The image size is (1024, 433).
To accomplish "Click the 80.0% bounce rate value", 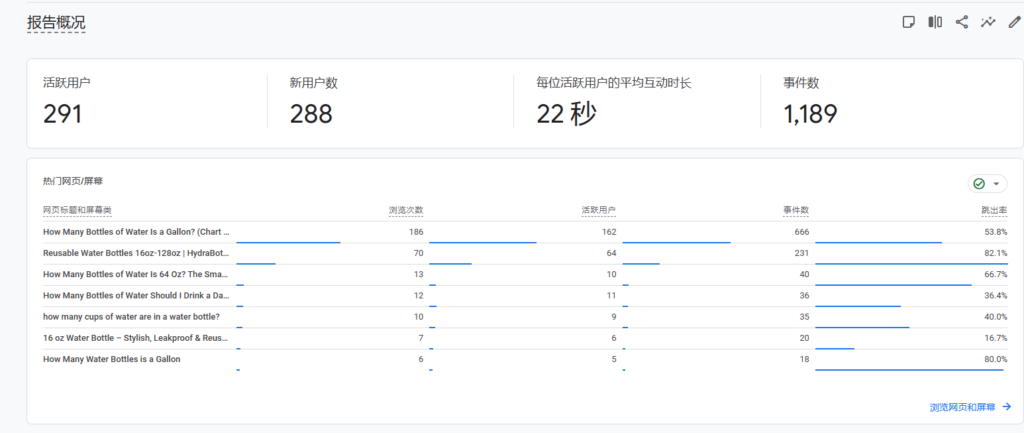I will point(995,359).
